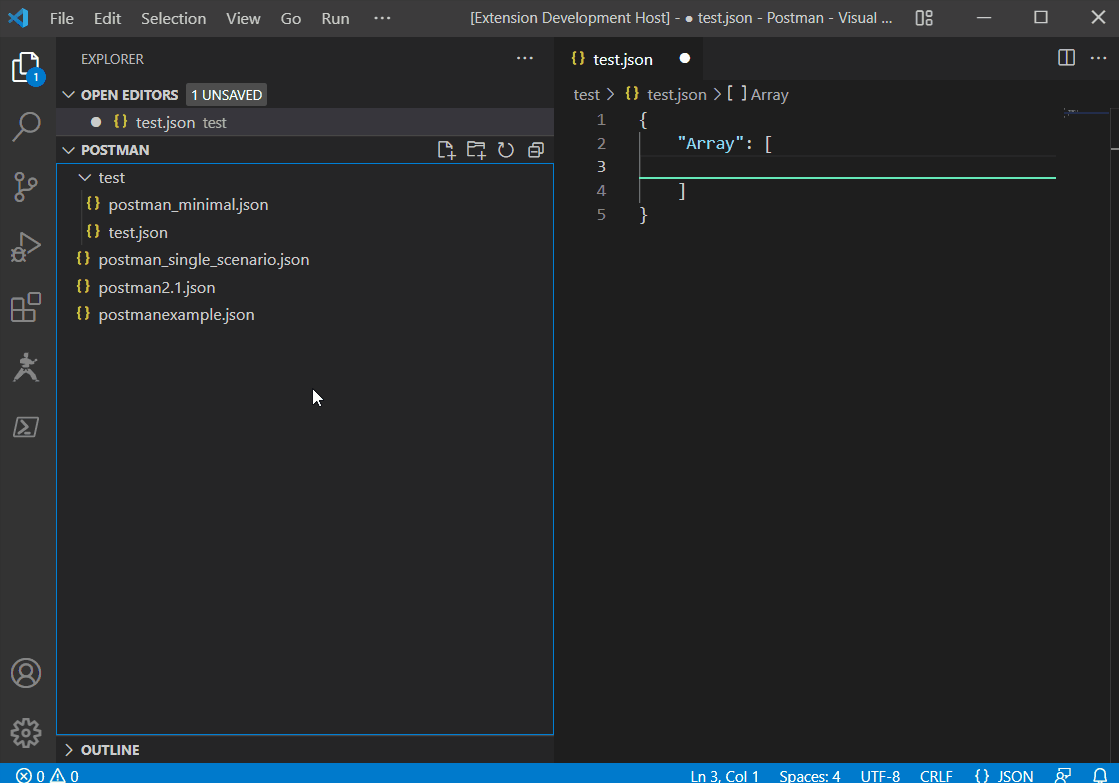Image resolution: width=1119 pixels, height=783 pixels.
Task: Click line number 5 in gutter
Action: click(601, 215)
